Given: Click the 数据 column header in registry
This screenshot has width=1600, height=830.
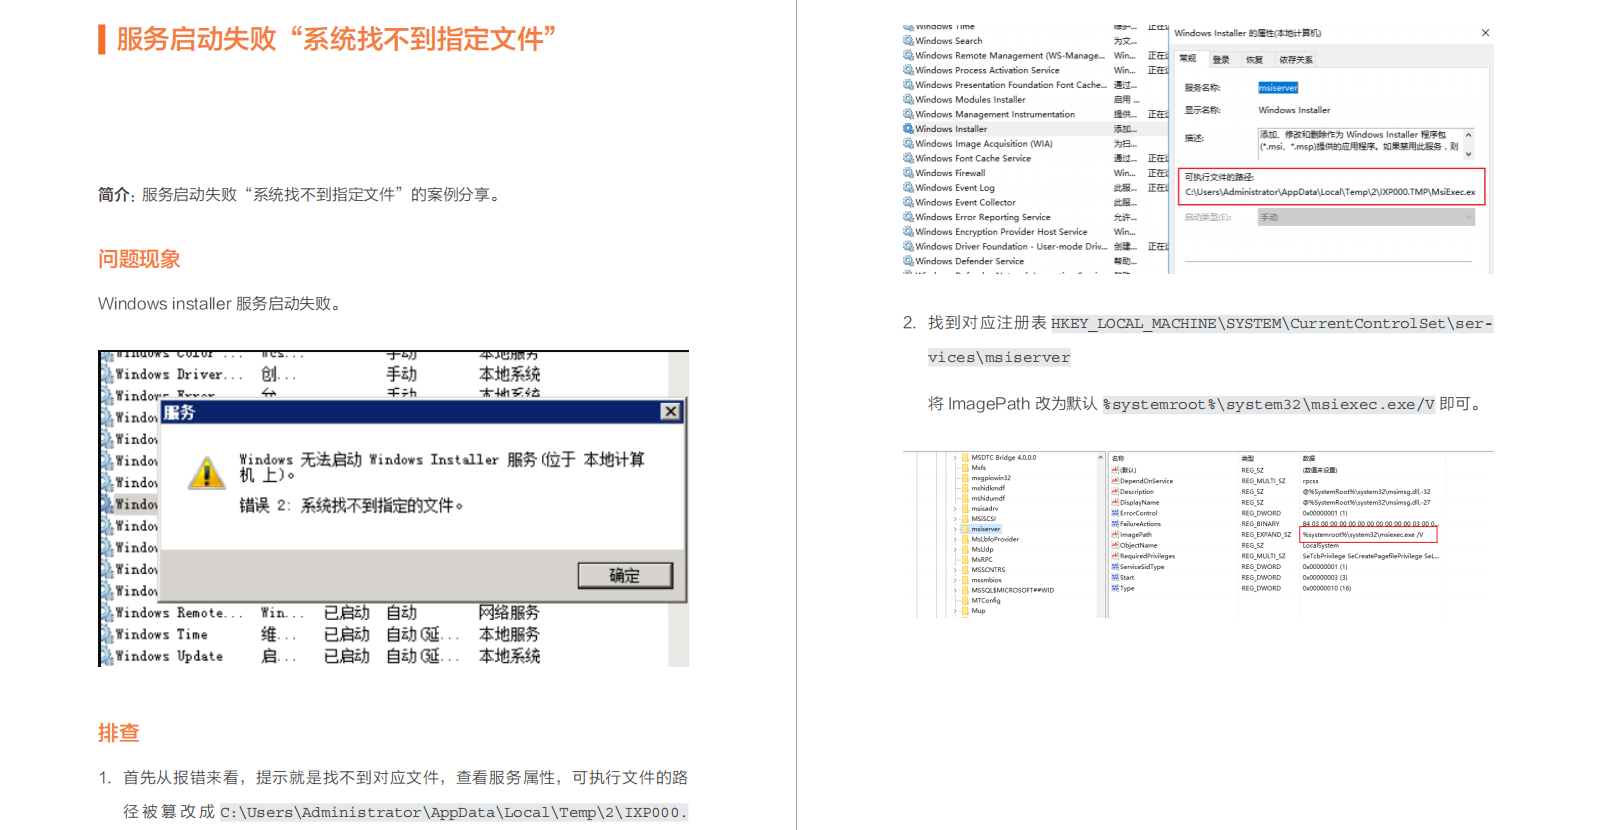Looking at the screenshot, I should (x=1308, y=458).
